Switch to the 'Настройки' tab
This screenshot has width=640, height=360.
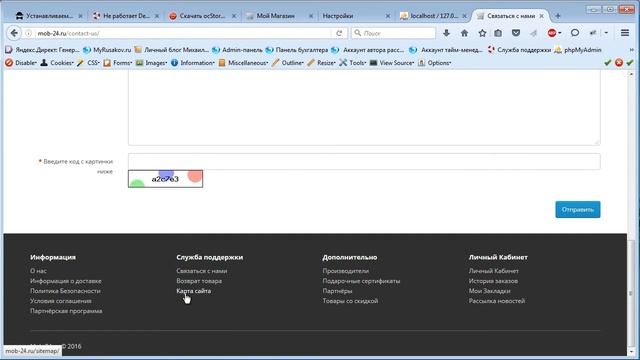[338, 16]
